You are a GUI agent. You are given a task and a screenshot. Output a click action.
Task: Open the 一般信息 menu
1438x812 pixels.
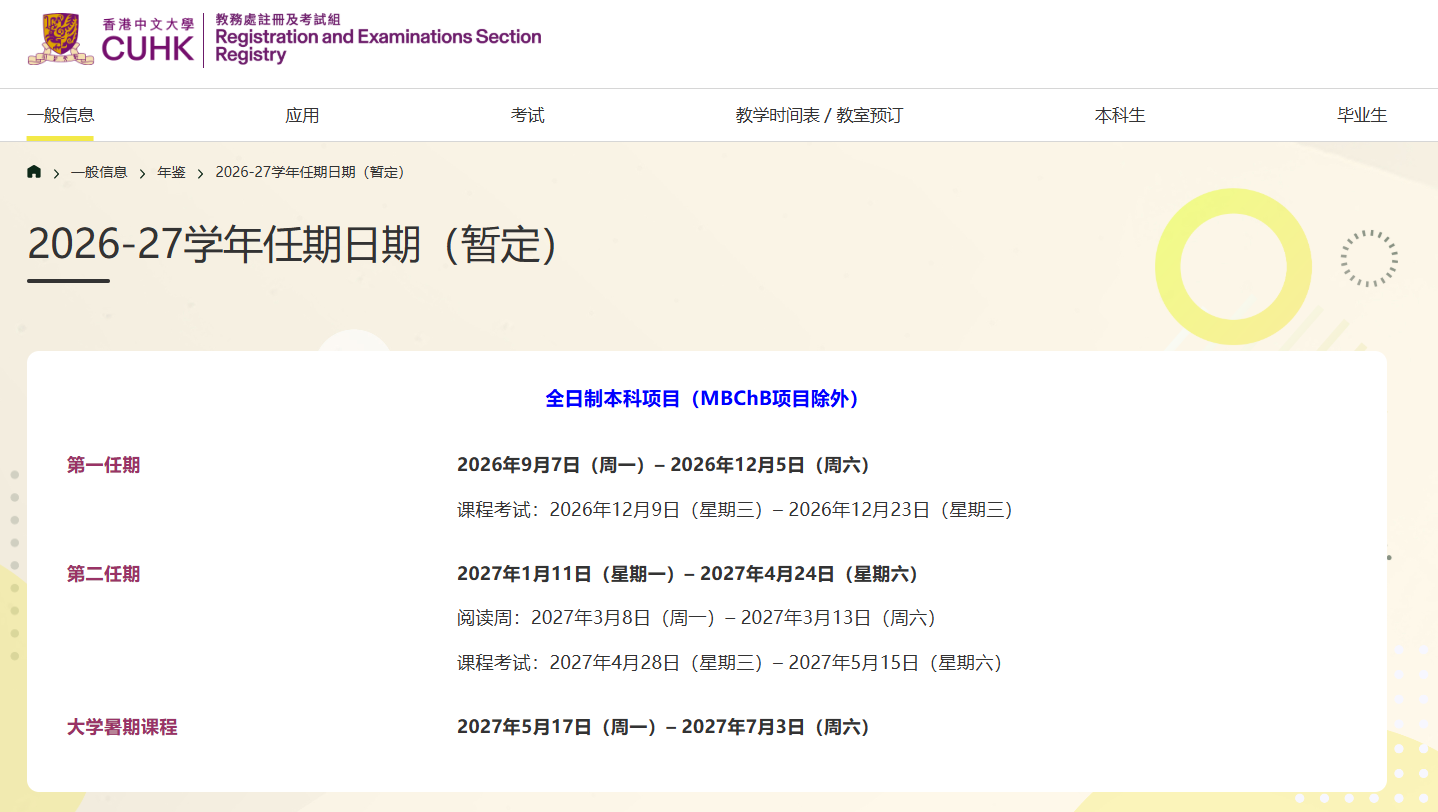tap(61, 115)
